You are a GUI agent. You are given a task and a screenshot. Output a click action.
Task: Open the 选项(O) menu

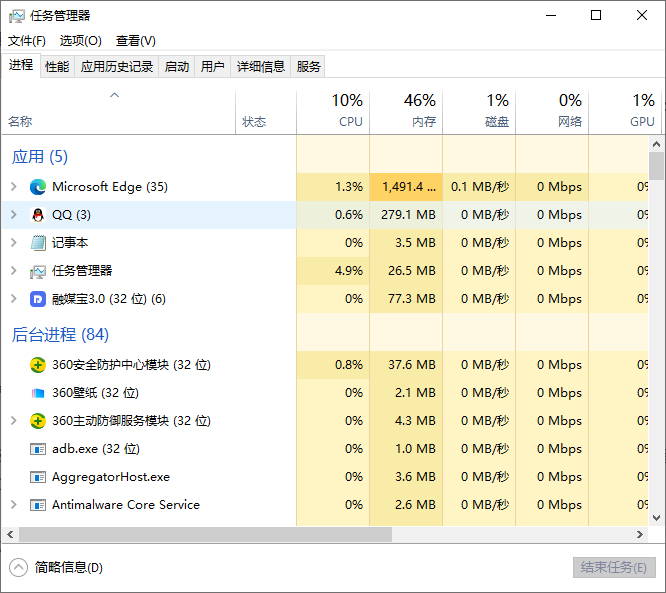click(x=81, y=41)
